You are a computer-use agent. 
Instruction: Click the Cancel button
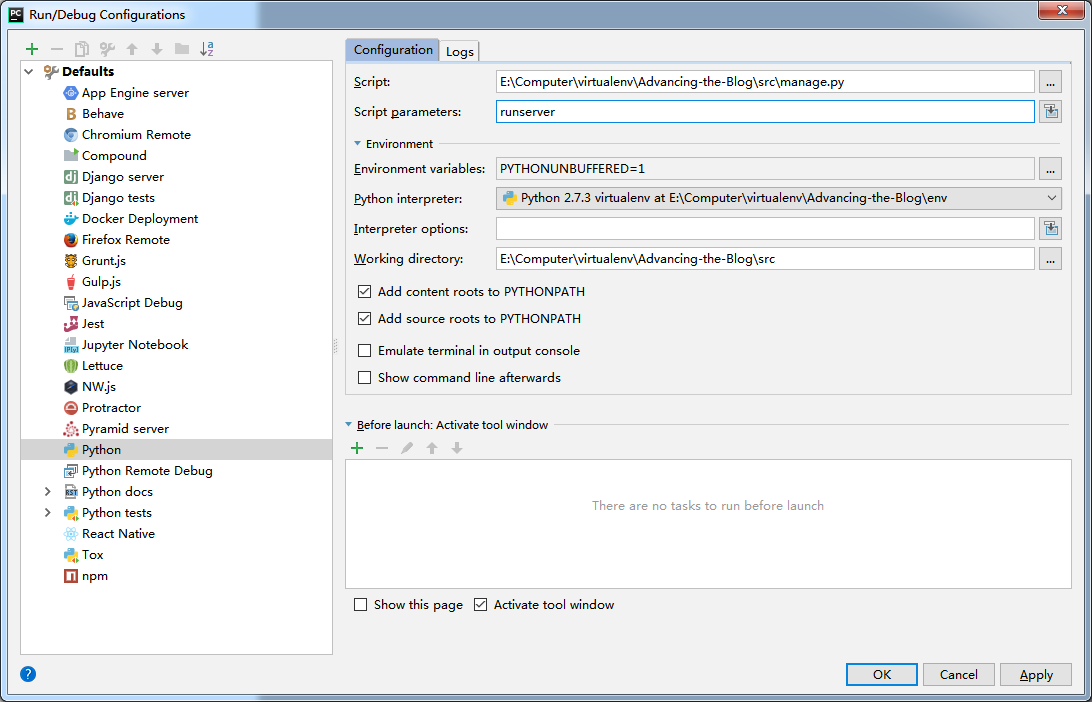pyautogui.click(x=958, y=674)
